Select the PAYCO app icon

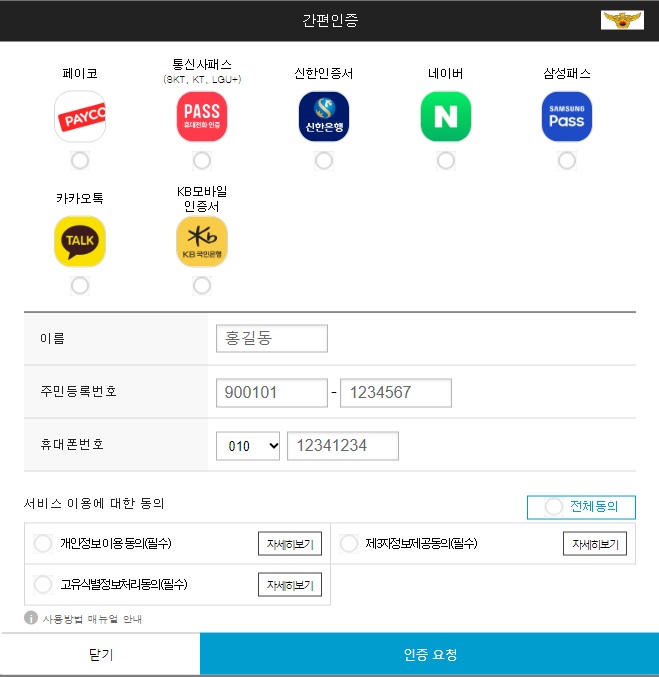(x=80, y=116)
